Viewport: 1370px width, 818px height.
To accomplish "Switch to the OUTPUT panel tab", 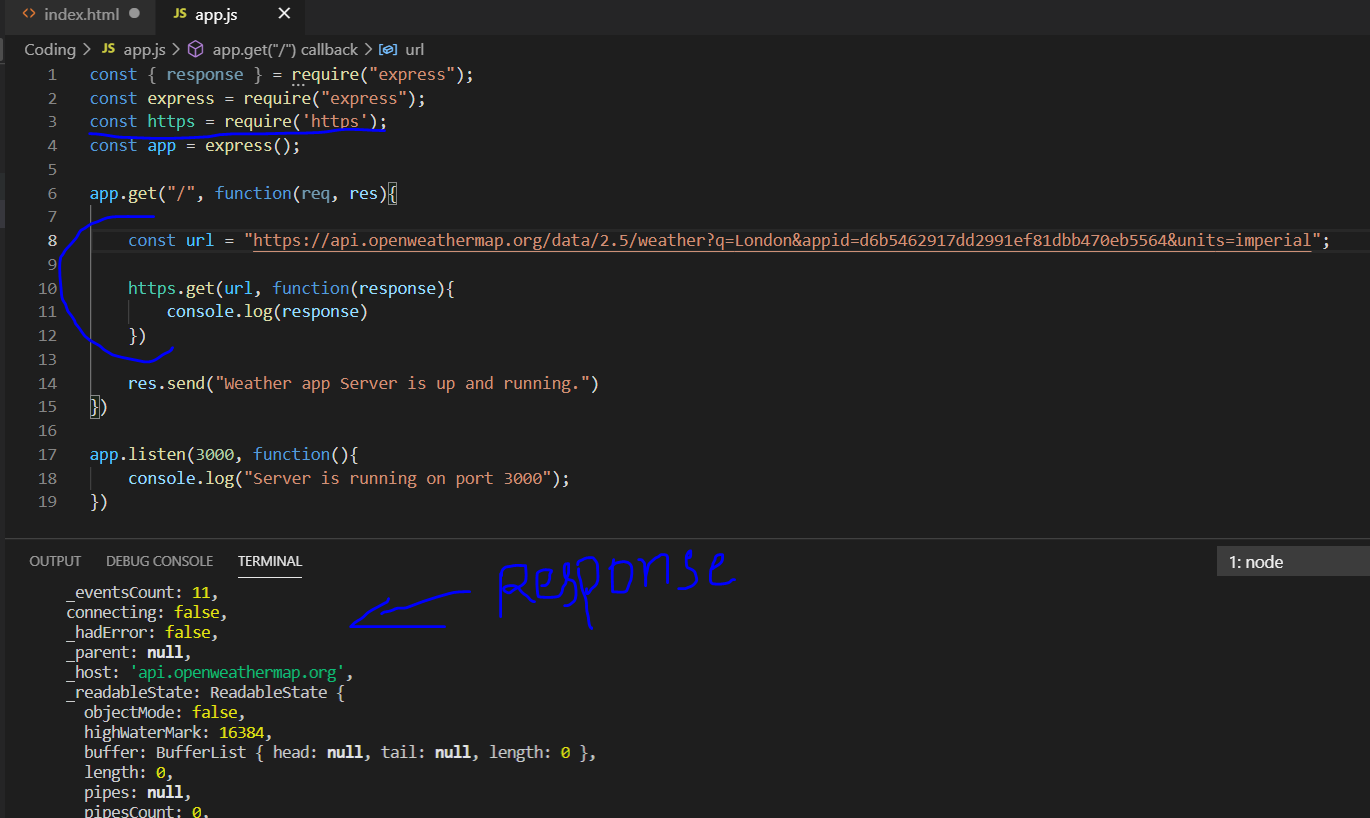I will [x=55, y=561].
